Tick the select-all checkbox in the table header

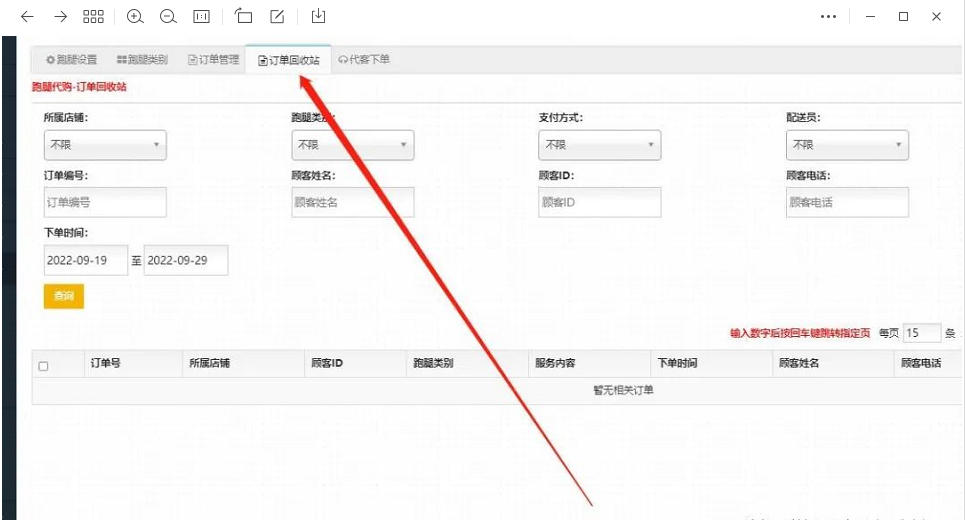coord(43,366)
